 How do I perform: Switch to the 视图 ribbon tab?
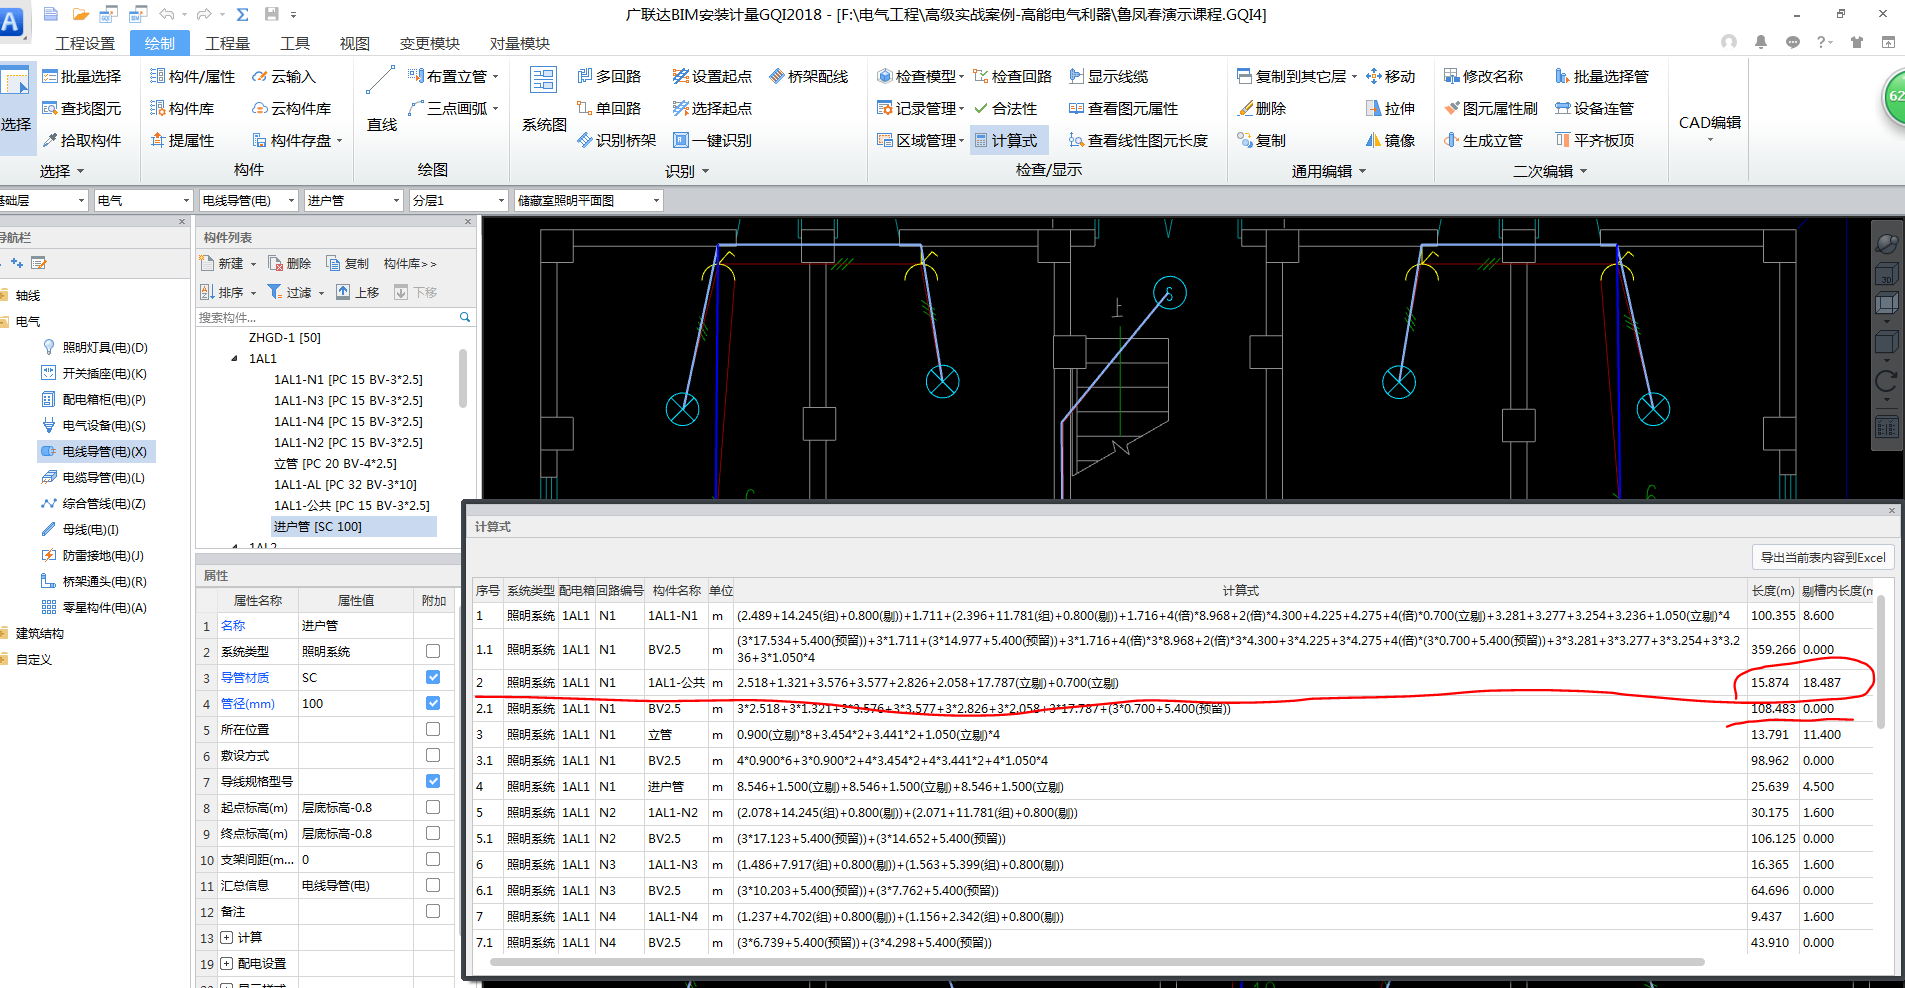[x=355, y=43]
